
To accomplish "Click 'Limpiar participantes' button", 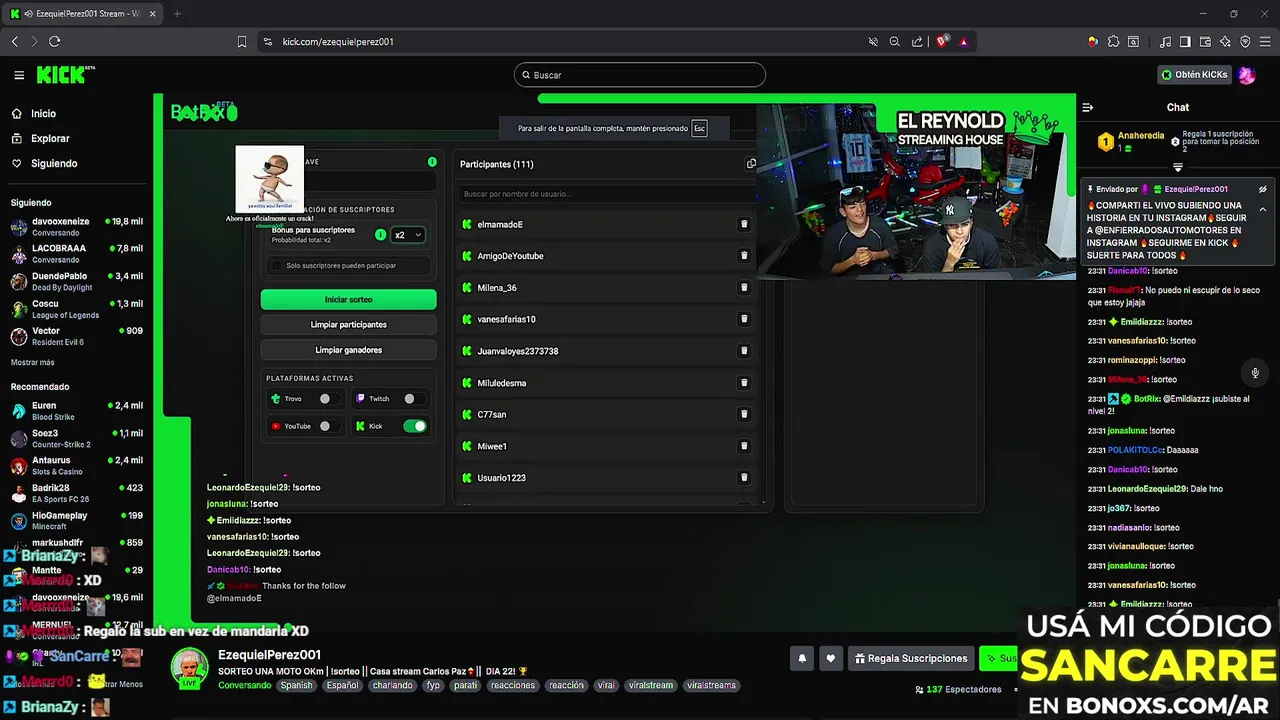I will click(348, 325).
